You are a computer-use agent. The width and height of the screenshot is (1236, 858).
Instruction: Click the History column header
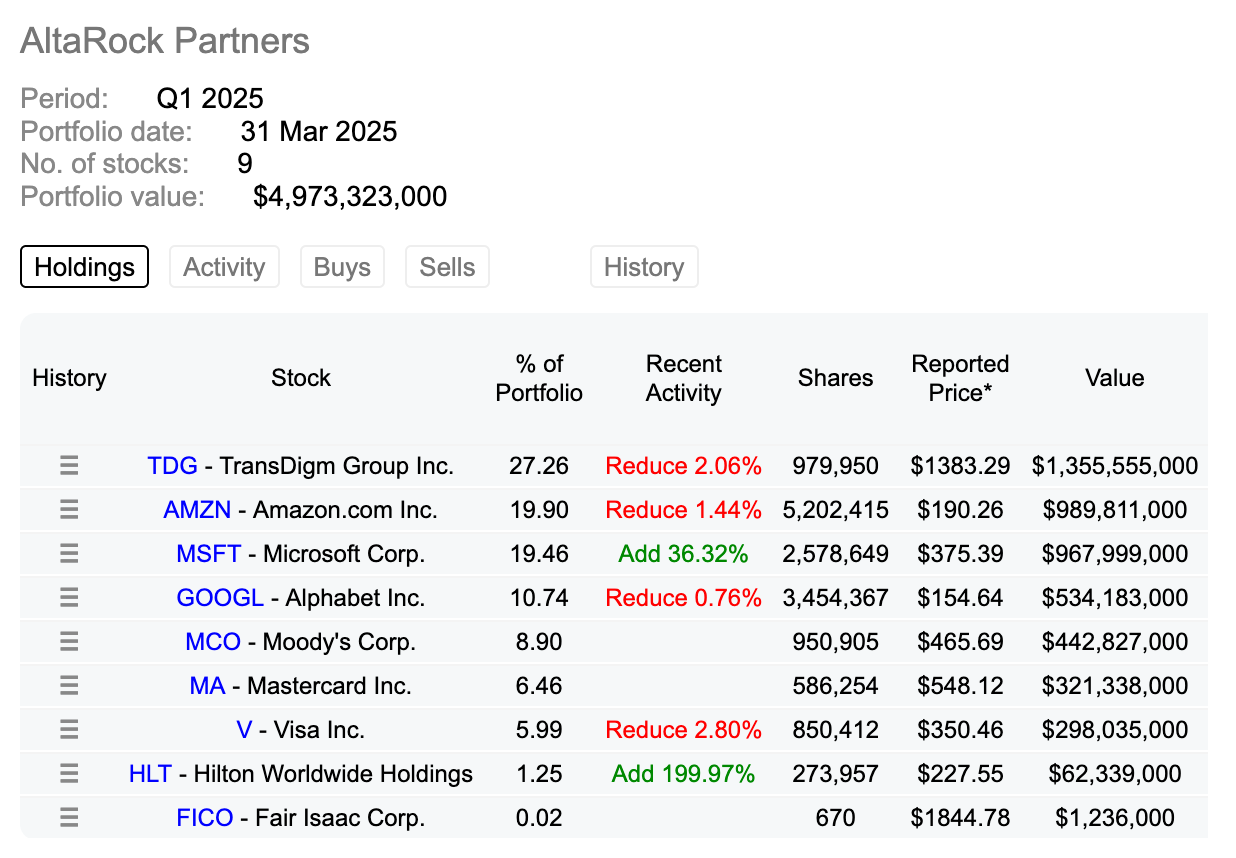point(69,378)
